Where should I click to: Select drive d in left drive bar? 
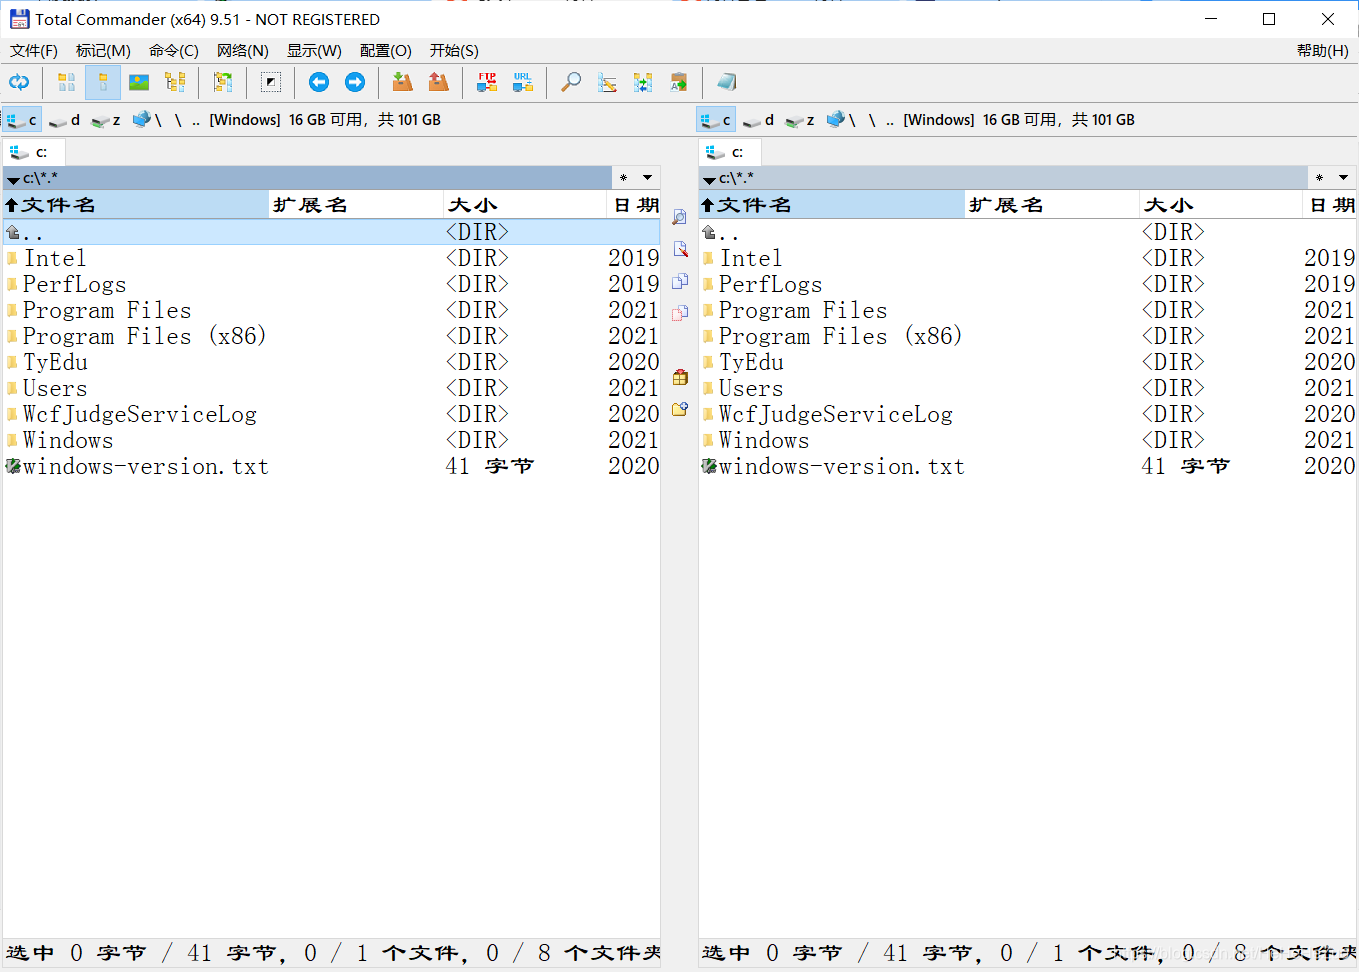[64, 120]
